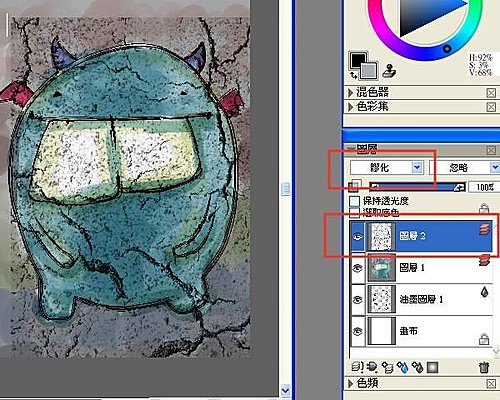Viewport: 500px width, 400px height.
Task: Enable the 保持透光度 checkbox
Action: click(x=355, y=201)
